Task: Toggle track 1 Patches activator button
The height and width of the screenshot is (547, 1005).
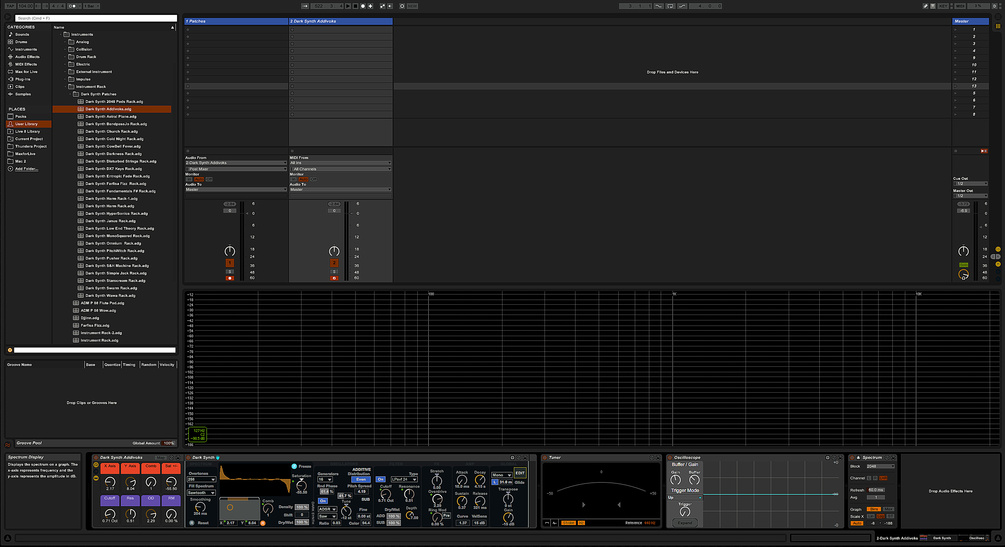Action: click(x=230, y=263)
